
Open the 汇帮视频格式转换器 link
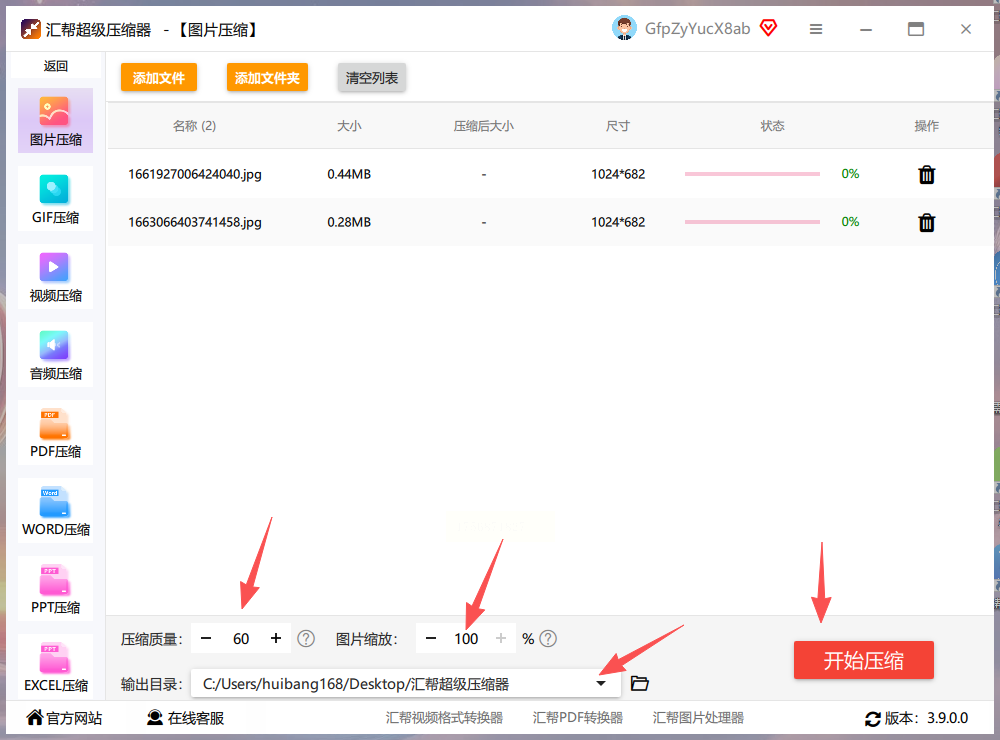point(444,718)
